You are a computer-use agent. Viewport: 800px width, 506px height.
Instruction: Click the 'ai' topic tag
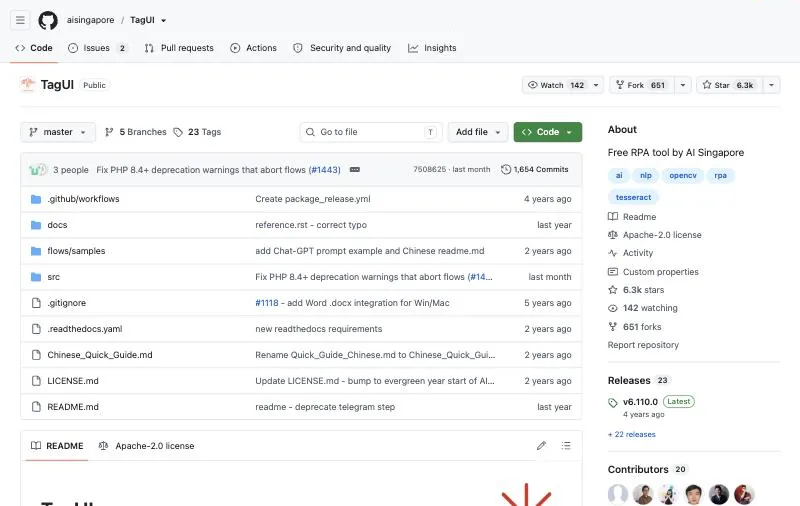pos(619,175)
